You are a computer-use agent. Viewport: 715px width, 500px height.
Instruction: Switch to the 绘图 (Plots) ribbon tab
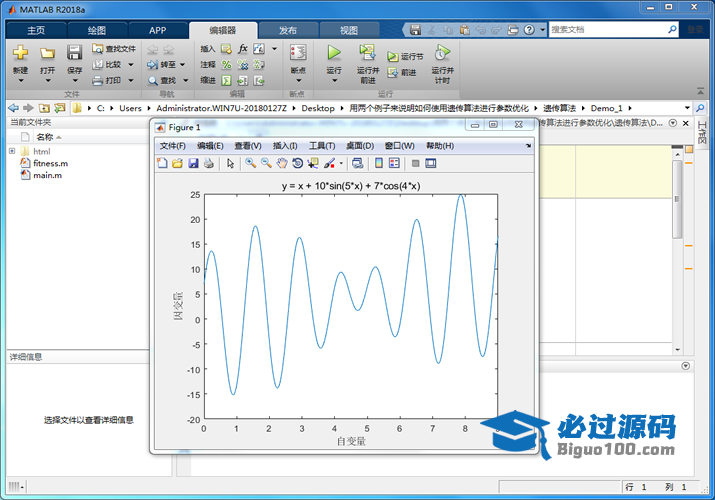coord(96,30)
